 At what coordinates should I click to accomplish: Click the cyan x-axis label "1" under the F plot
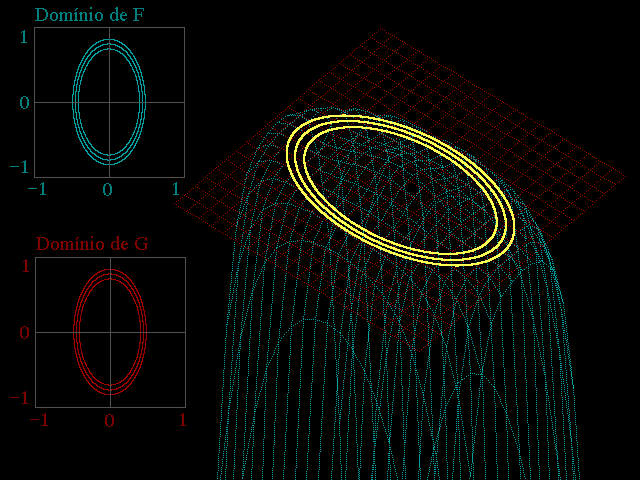(x=176, y=189)
